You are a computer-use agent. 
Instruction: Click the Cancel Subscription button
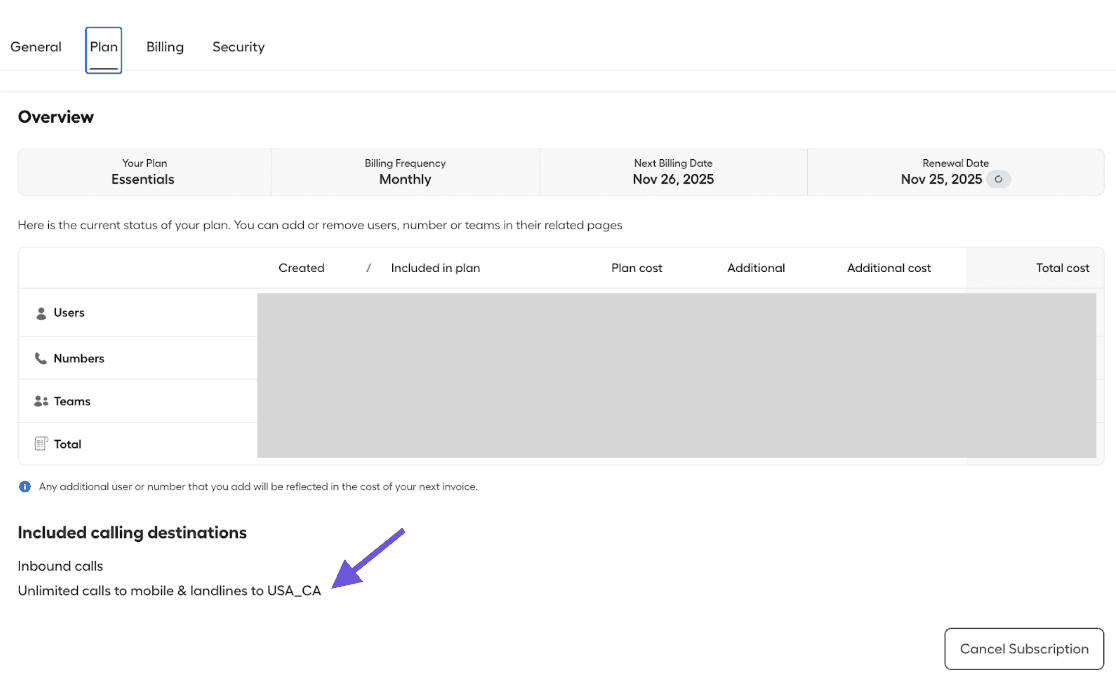(1023, 648)
